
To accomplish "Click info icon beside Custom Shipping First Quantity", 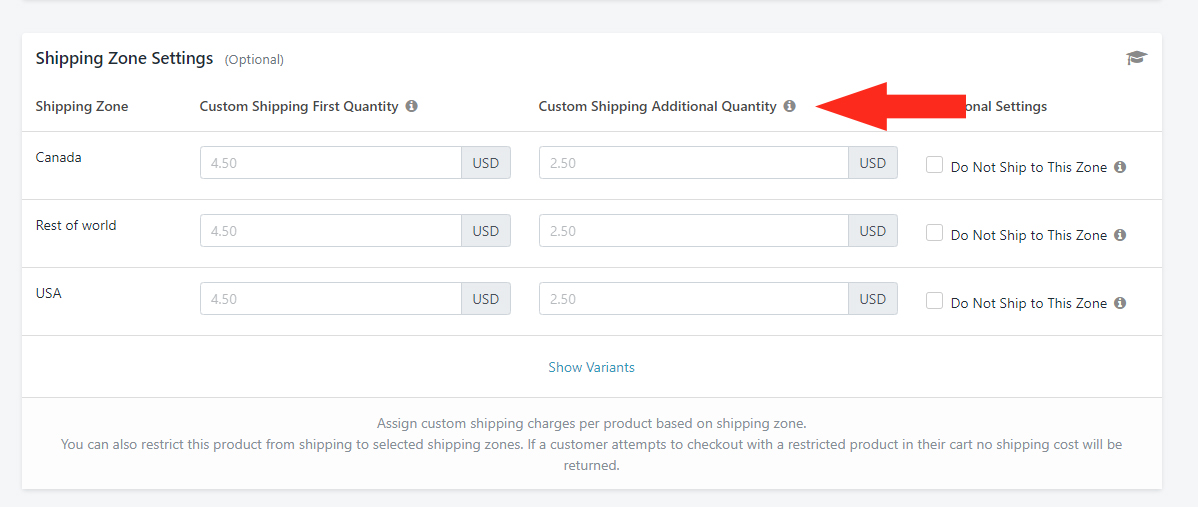I will pos(411,106).
